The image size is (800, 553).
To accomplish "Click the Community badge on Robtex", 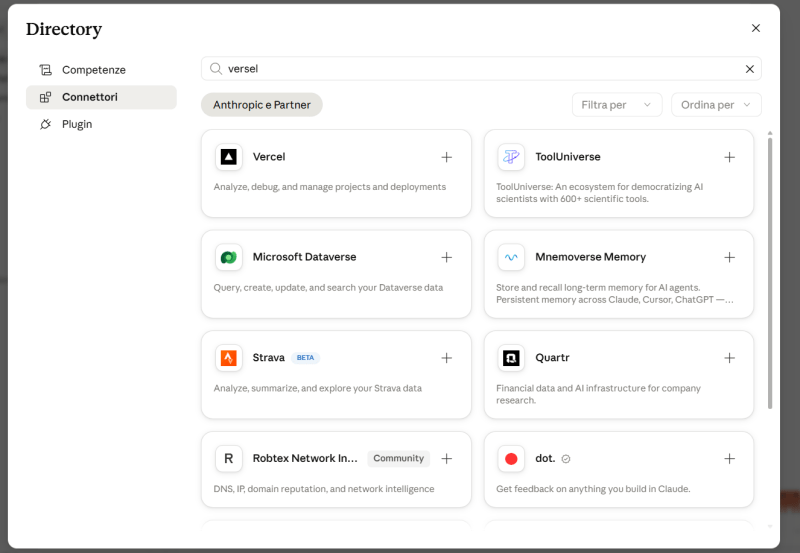I will coord(398,458).
